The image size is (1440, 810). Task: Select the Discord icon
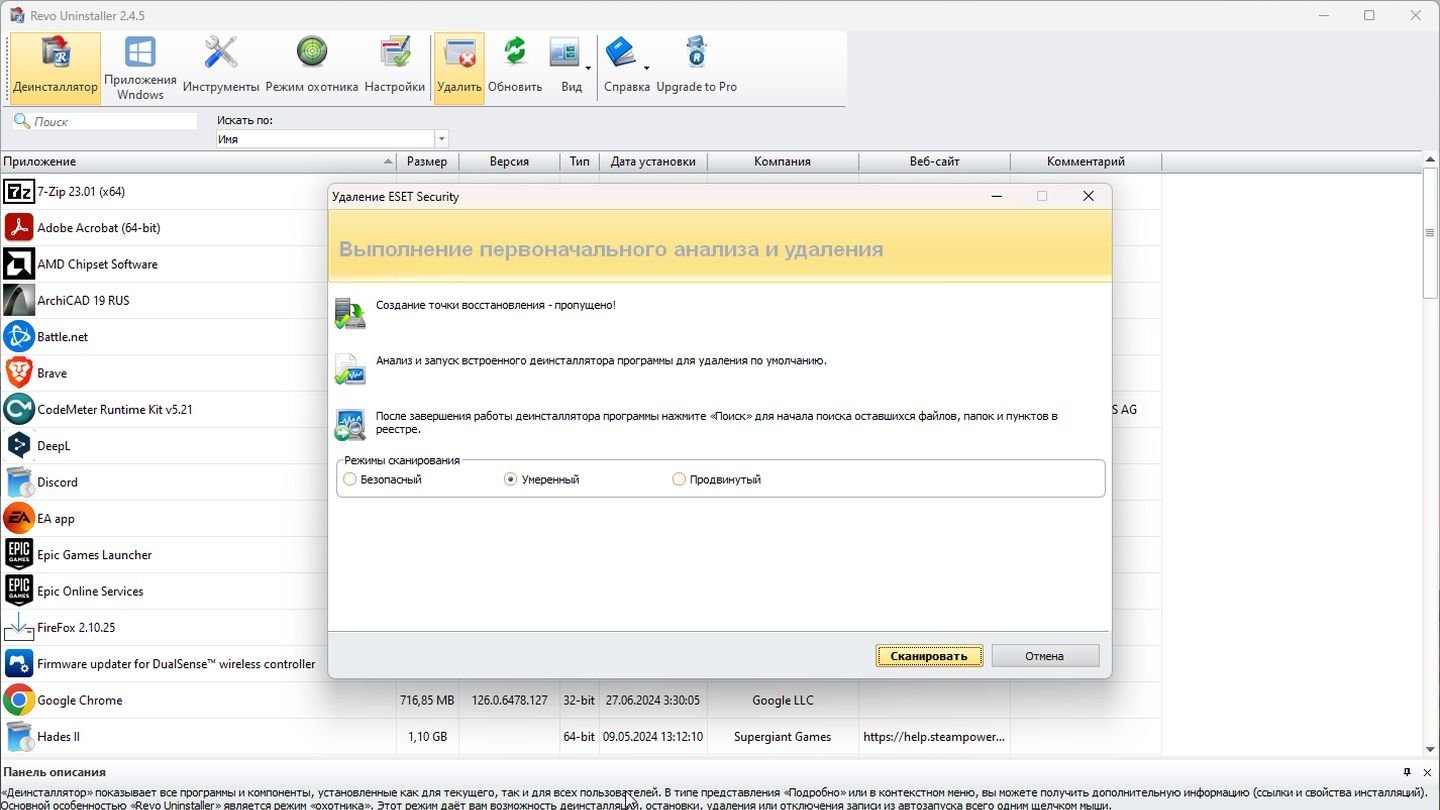pyautogui.click(x=18, y=482)
